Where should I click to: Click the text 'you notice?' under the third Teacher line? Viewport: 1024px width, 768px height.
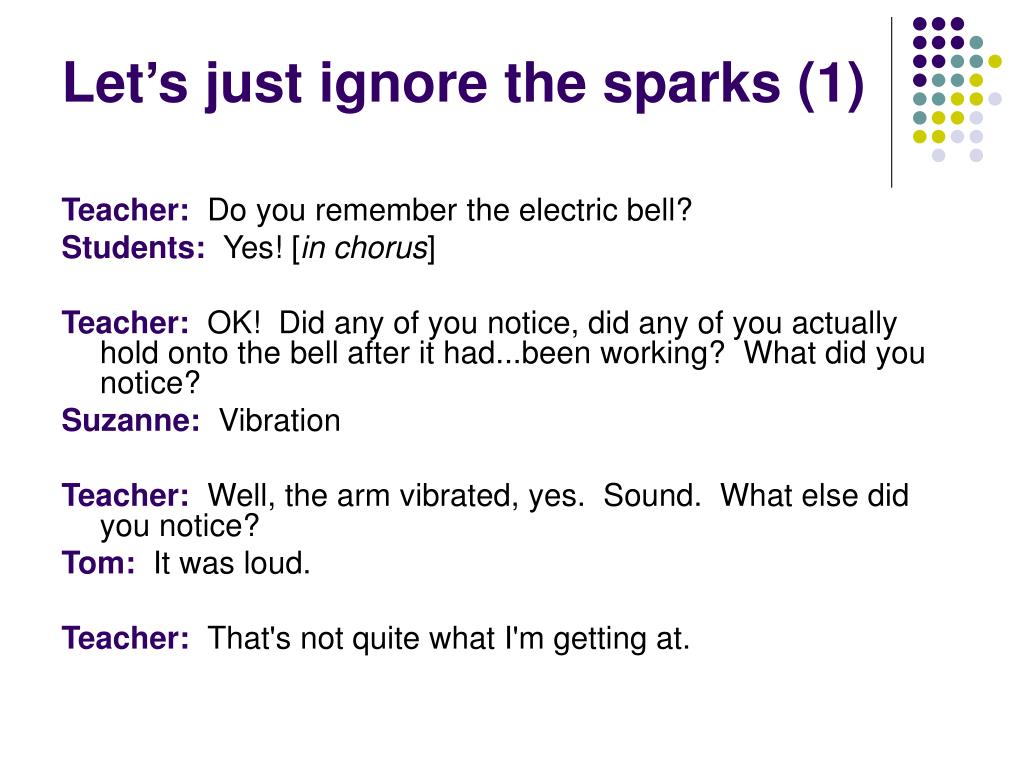[x=180, y=526]
